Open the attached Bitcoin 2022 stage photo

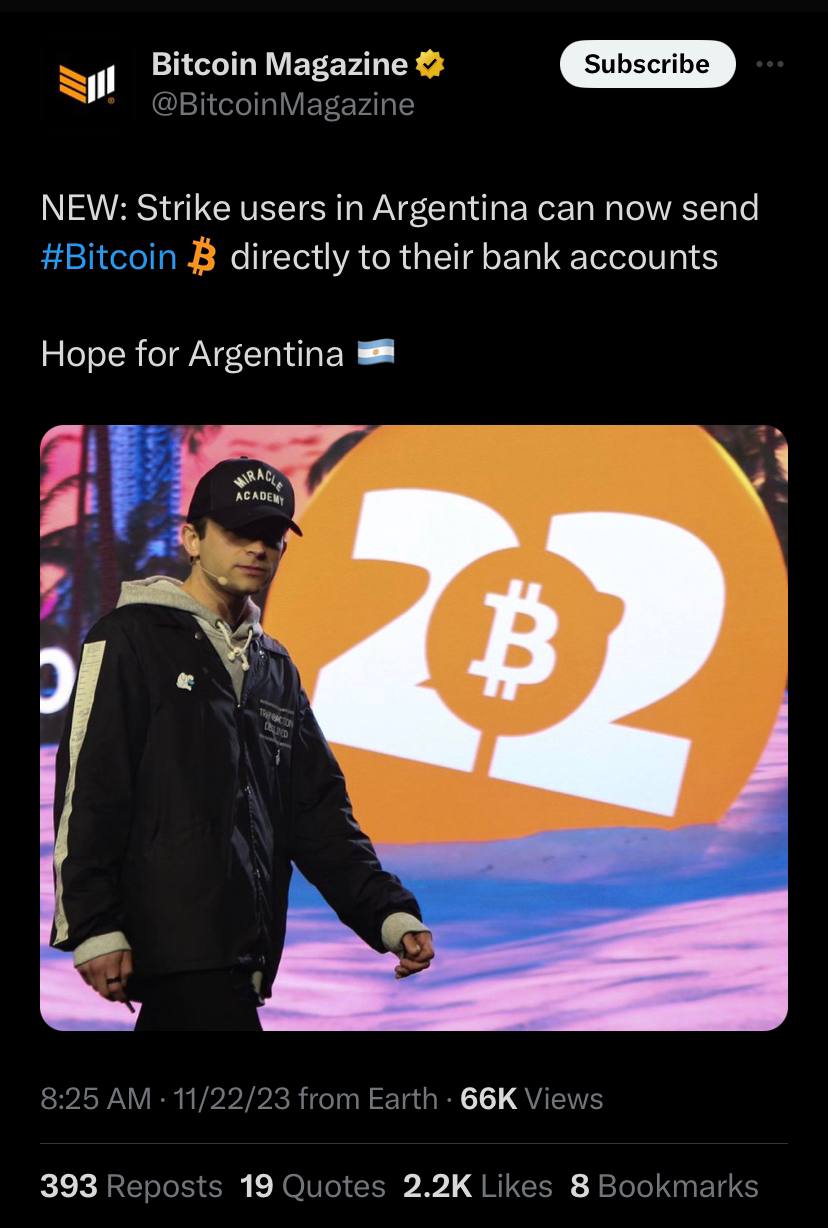pos(414,728)
